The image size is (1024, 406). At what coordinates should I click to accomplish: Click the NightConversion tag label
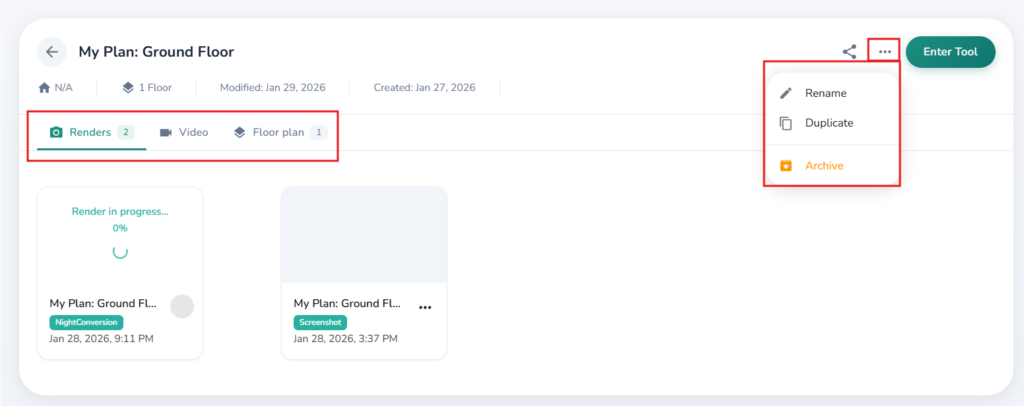pos(87,322)
